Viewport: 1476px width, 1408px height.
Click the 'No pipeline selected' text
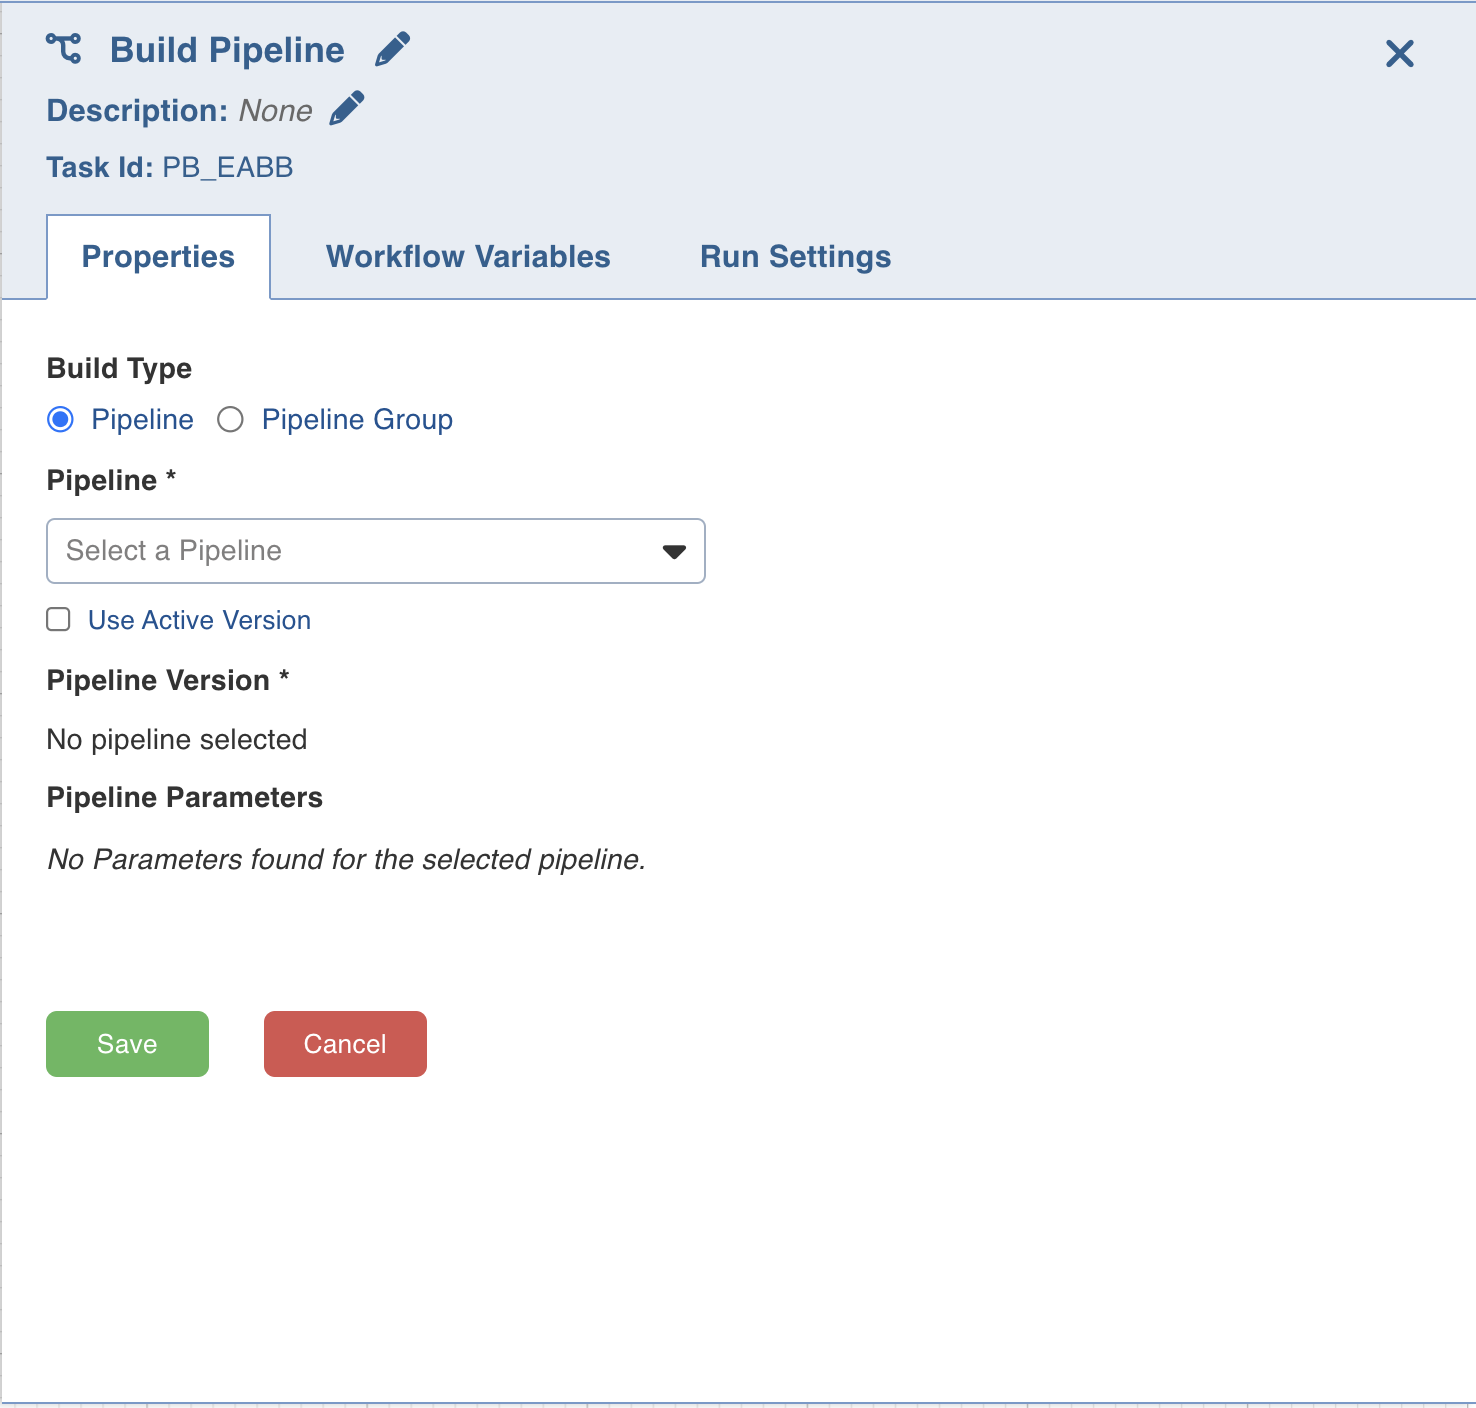pyautogui.click(x=177, y=740)
